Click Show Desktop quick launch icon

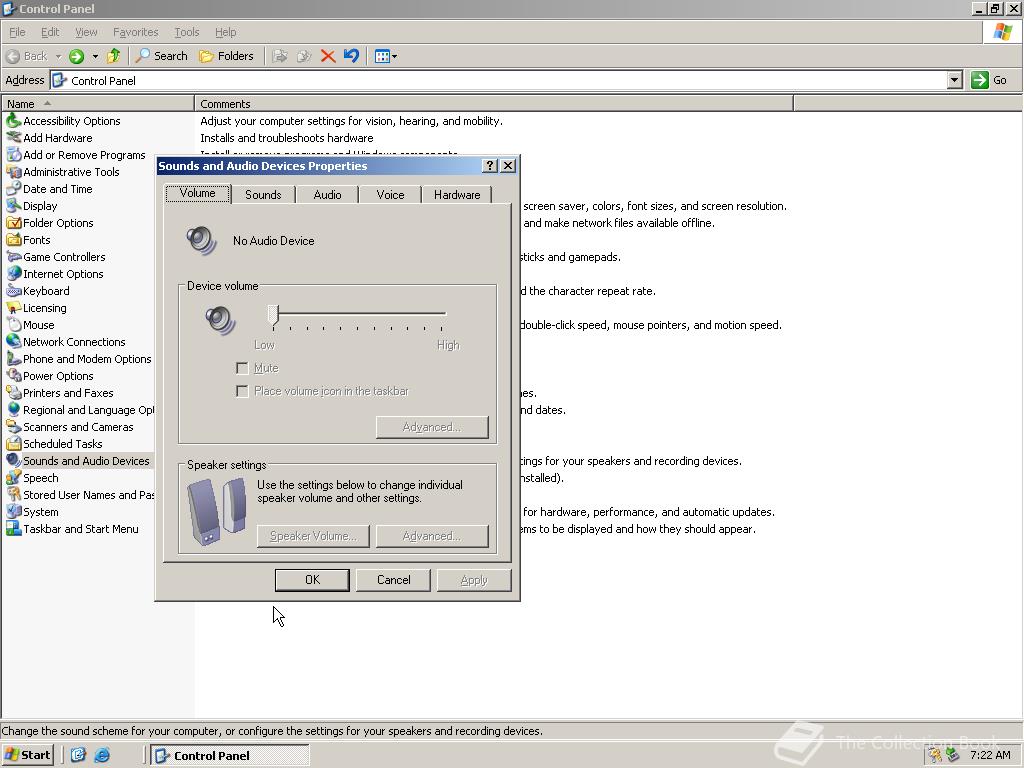point(78,755)
